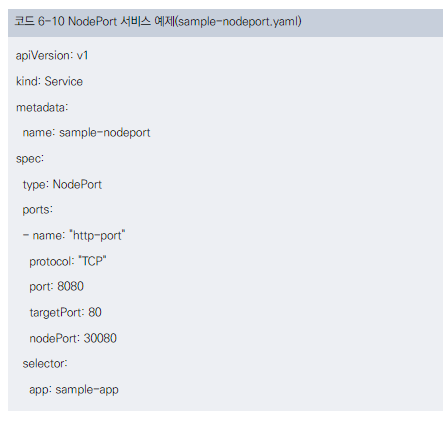Click the type: NodePort line

coord(62,185)
